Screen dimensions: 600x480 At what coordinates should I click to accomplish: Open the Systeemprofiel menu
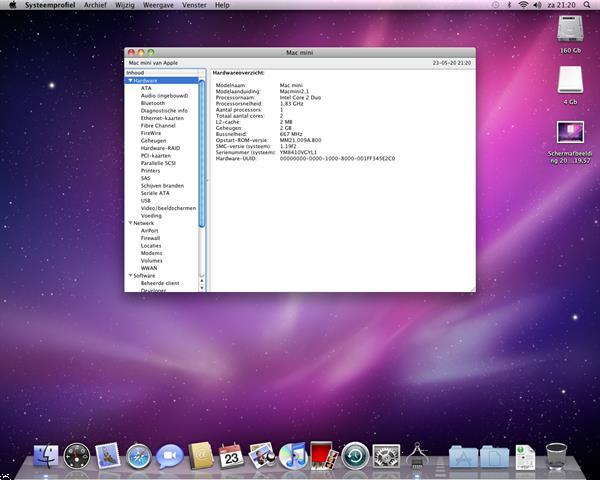point(50,5)
